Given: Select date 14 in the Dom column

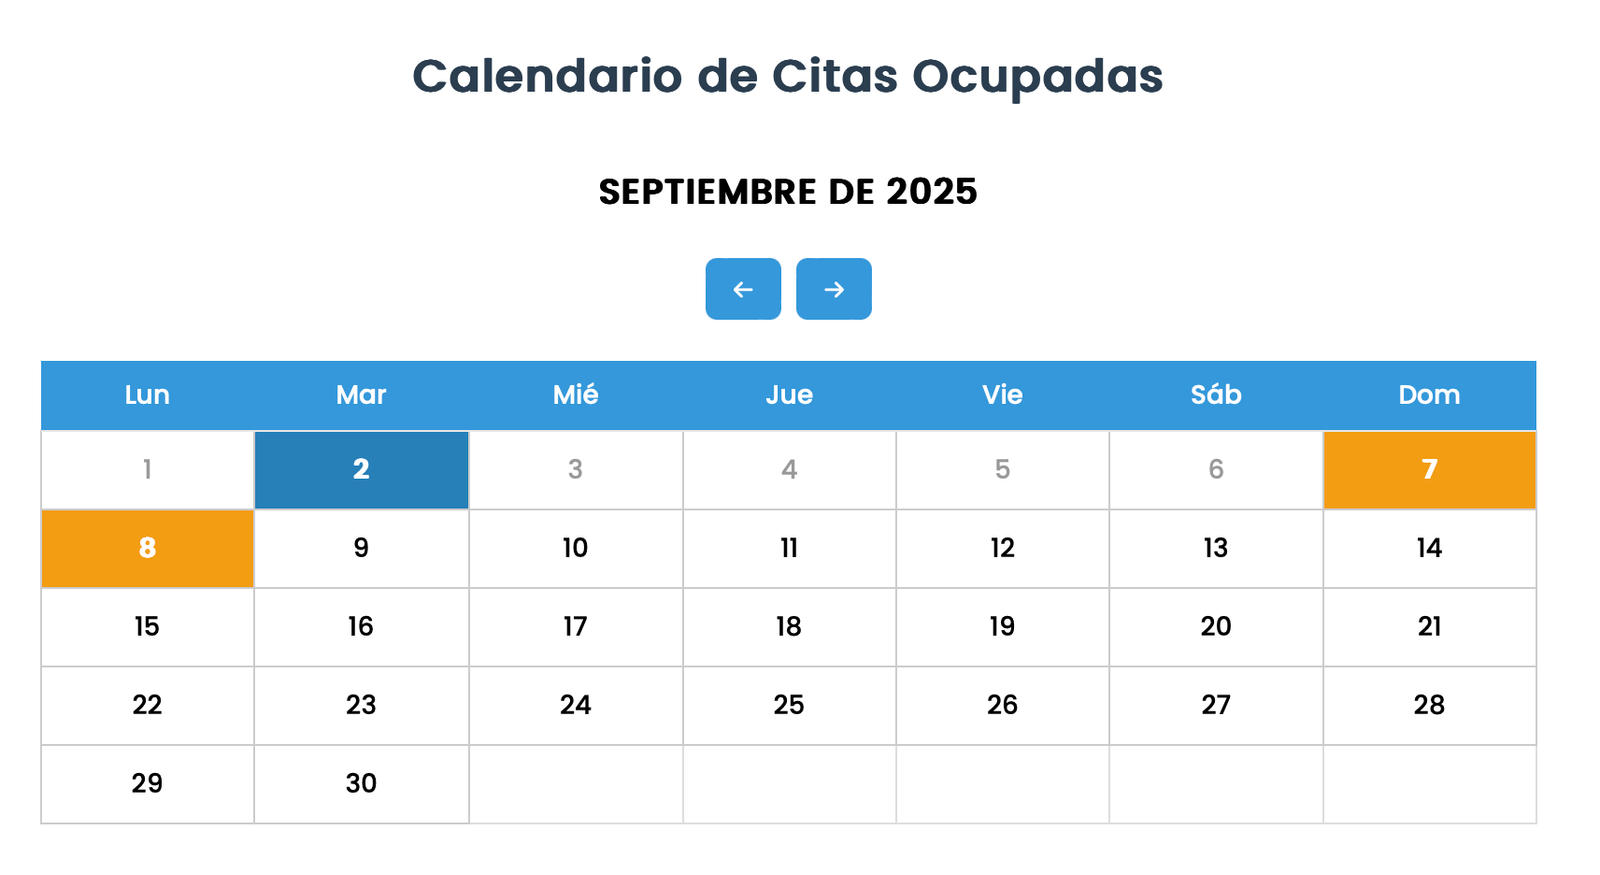Looking at the screenshot, I should tap(1429, 548).
